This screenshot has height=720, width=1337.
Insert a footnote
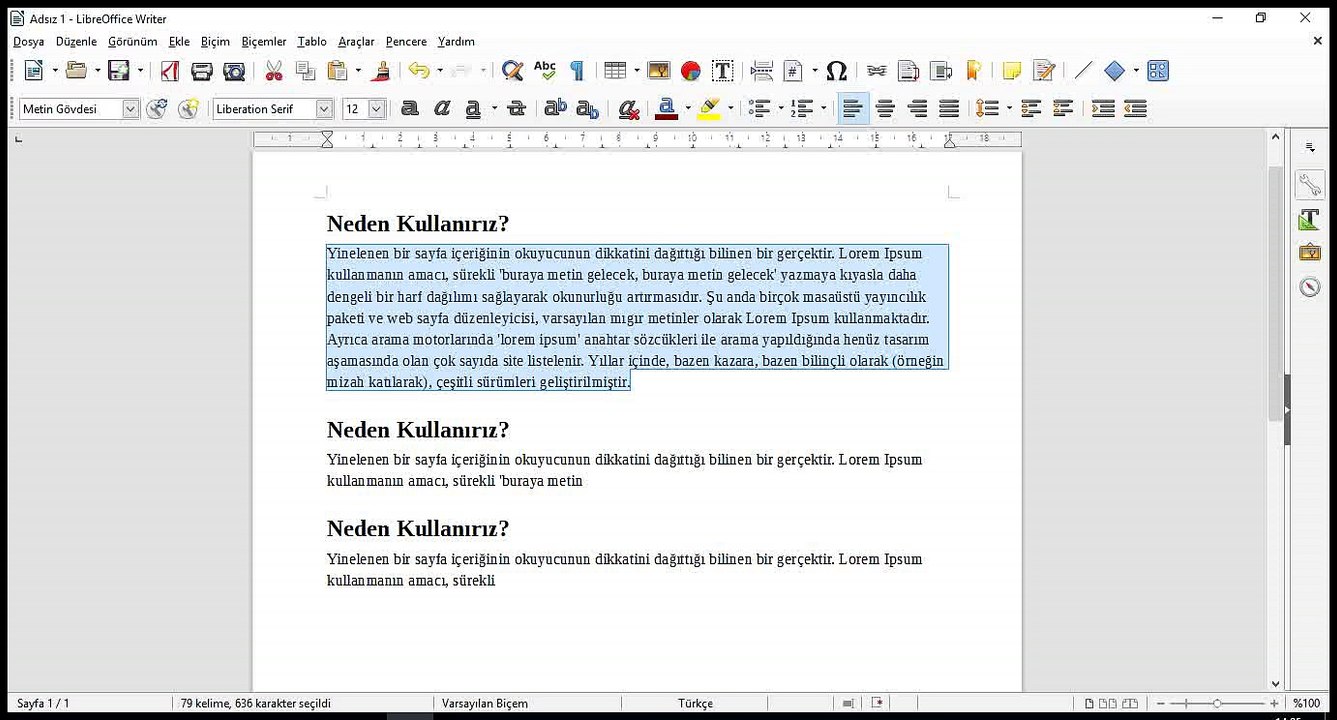(x=909, y=70)
